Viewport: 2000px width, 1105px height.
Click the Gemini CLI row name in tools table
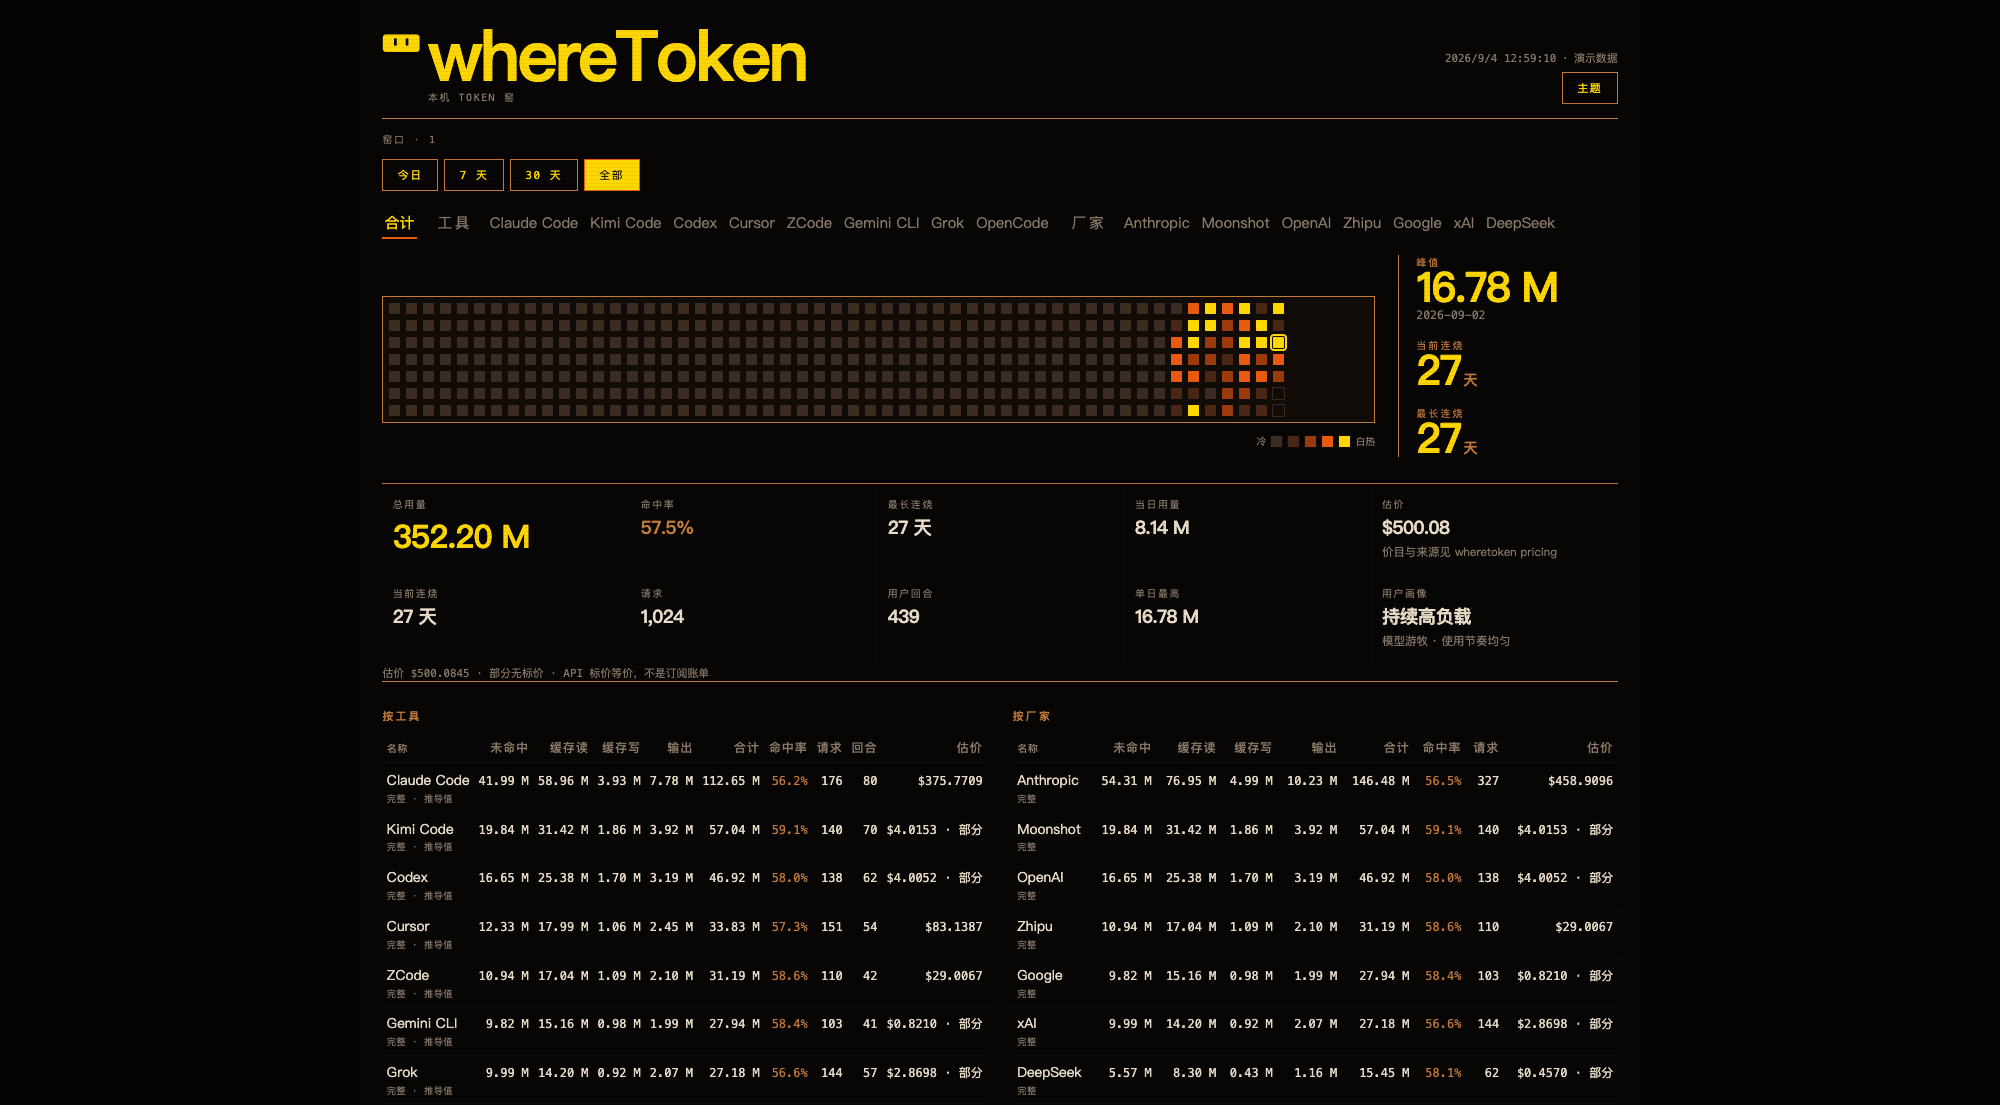422,1023
